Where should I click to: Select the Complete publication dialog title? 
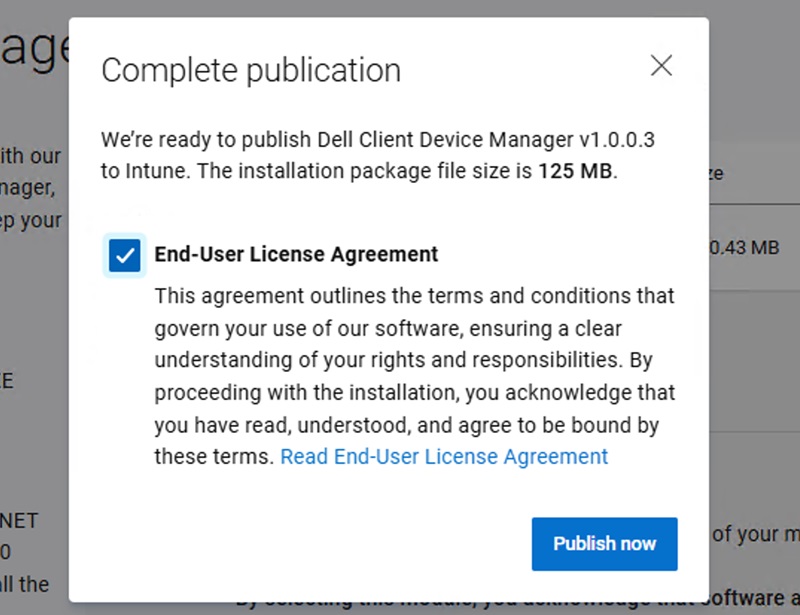click(x=251, y=70)
